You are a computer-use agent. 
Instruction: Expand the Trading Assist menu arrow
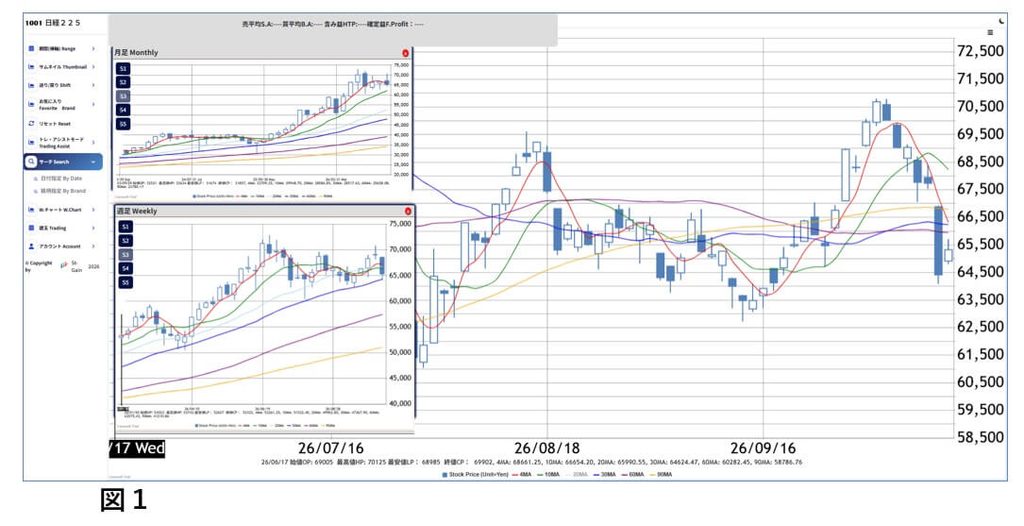[93, 142]
